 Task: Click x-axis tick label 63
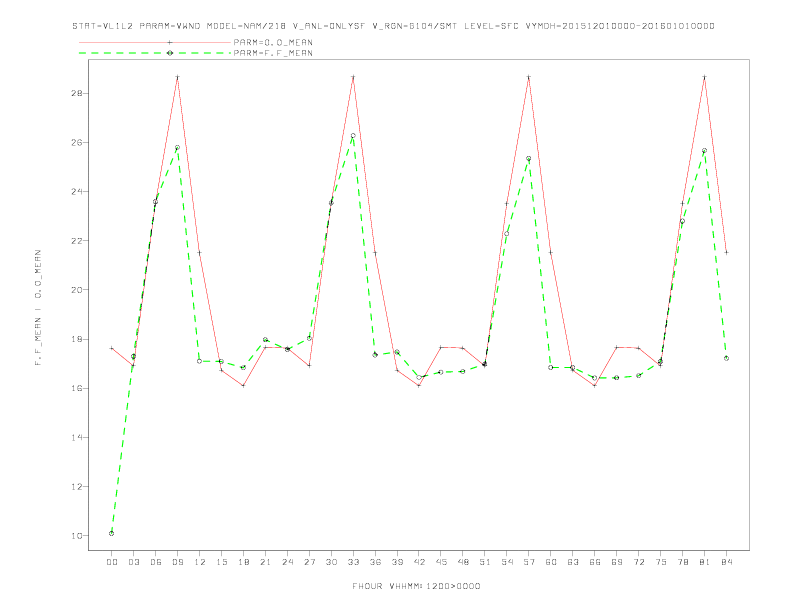573,562
